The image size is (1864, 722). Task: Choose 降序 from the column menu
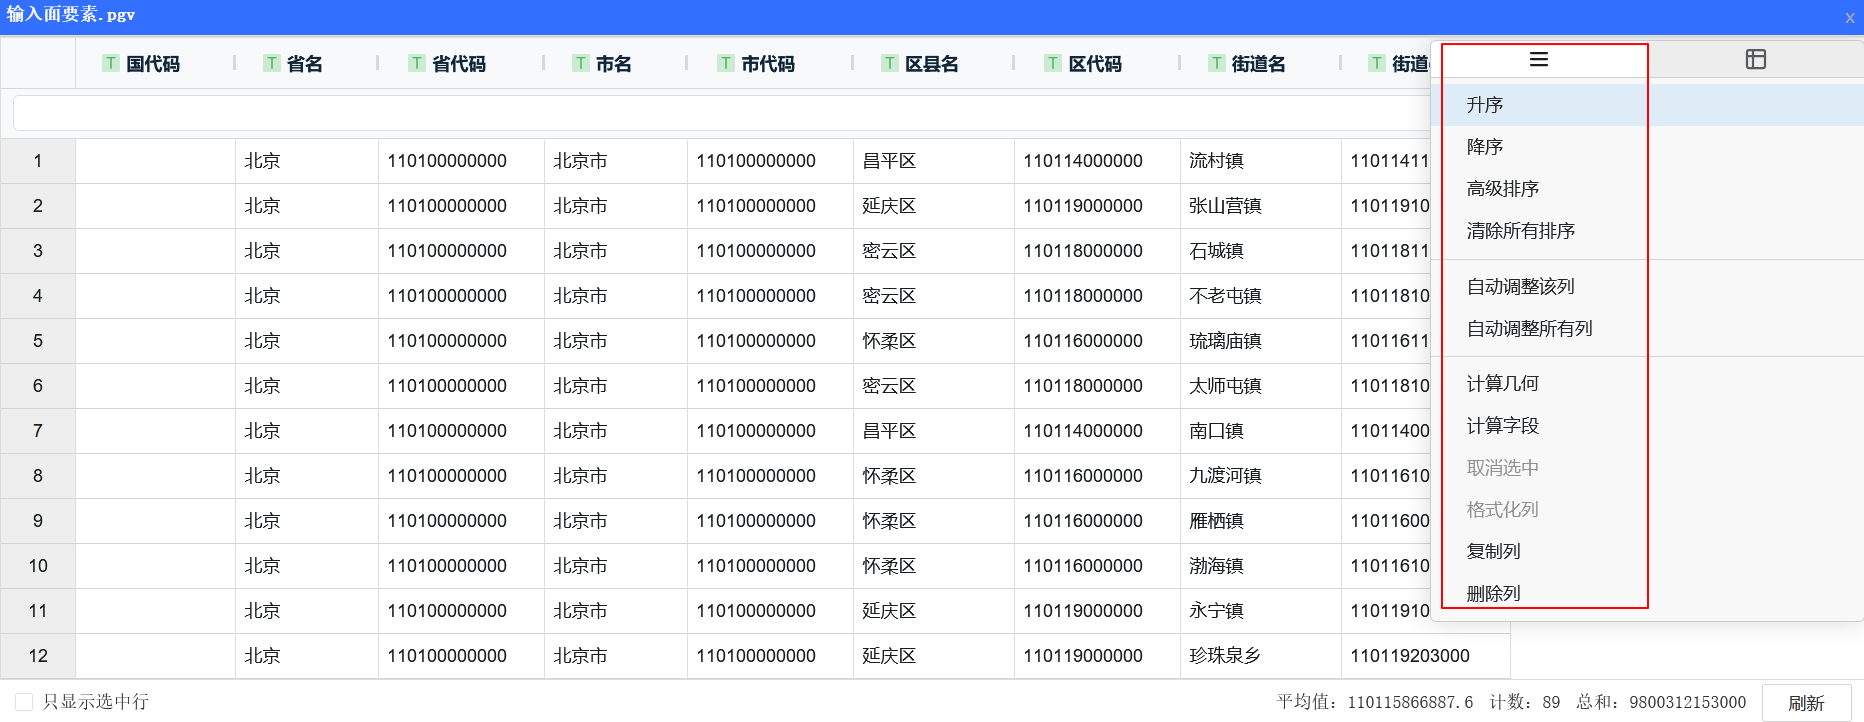(1485, 147)
